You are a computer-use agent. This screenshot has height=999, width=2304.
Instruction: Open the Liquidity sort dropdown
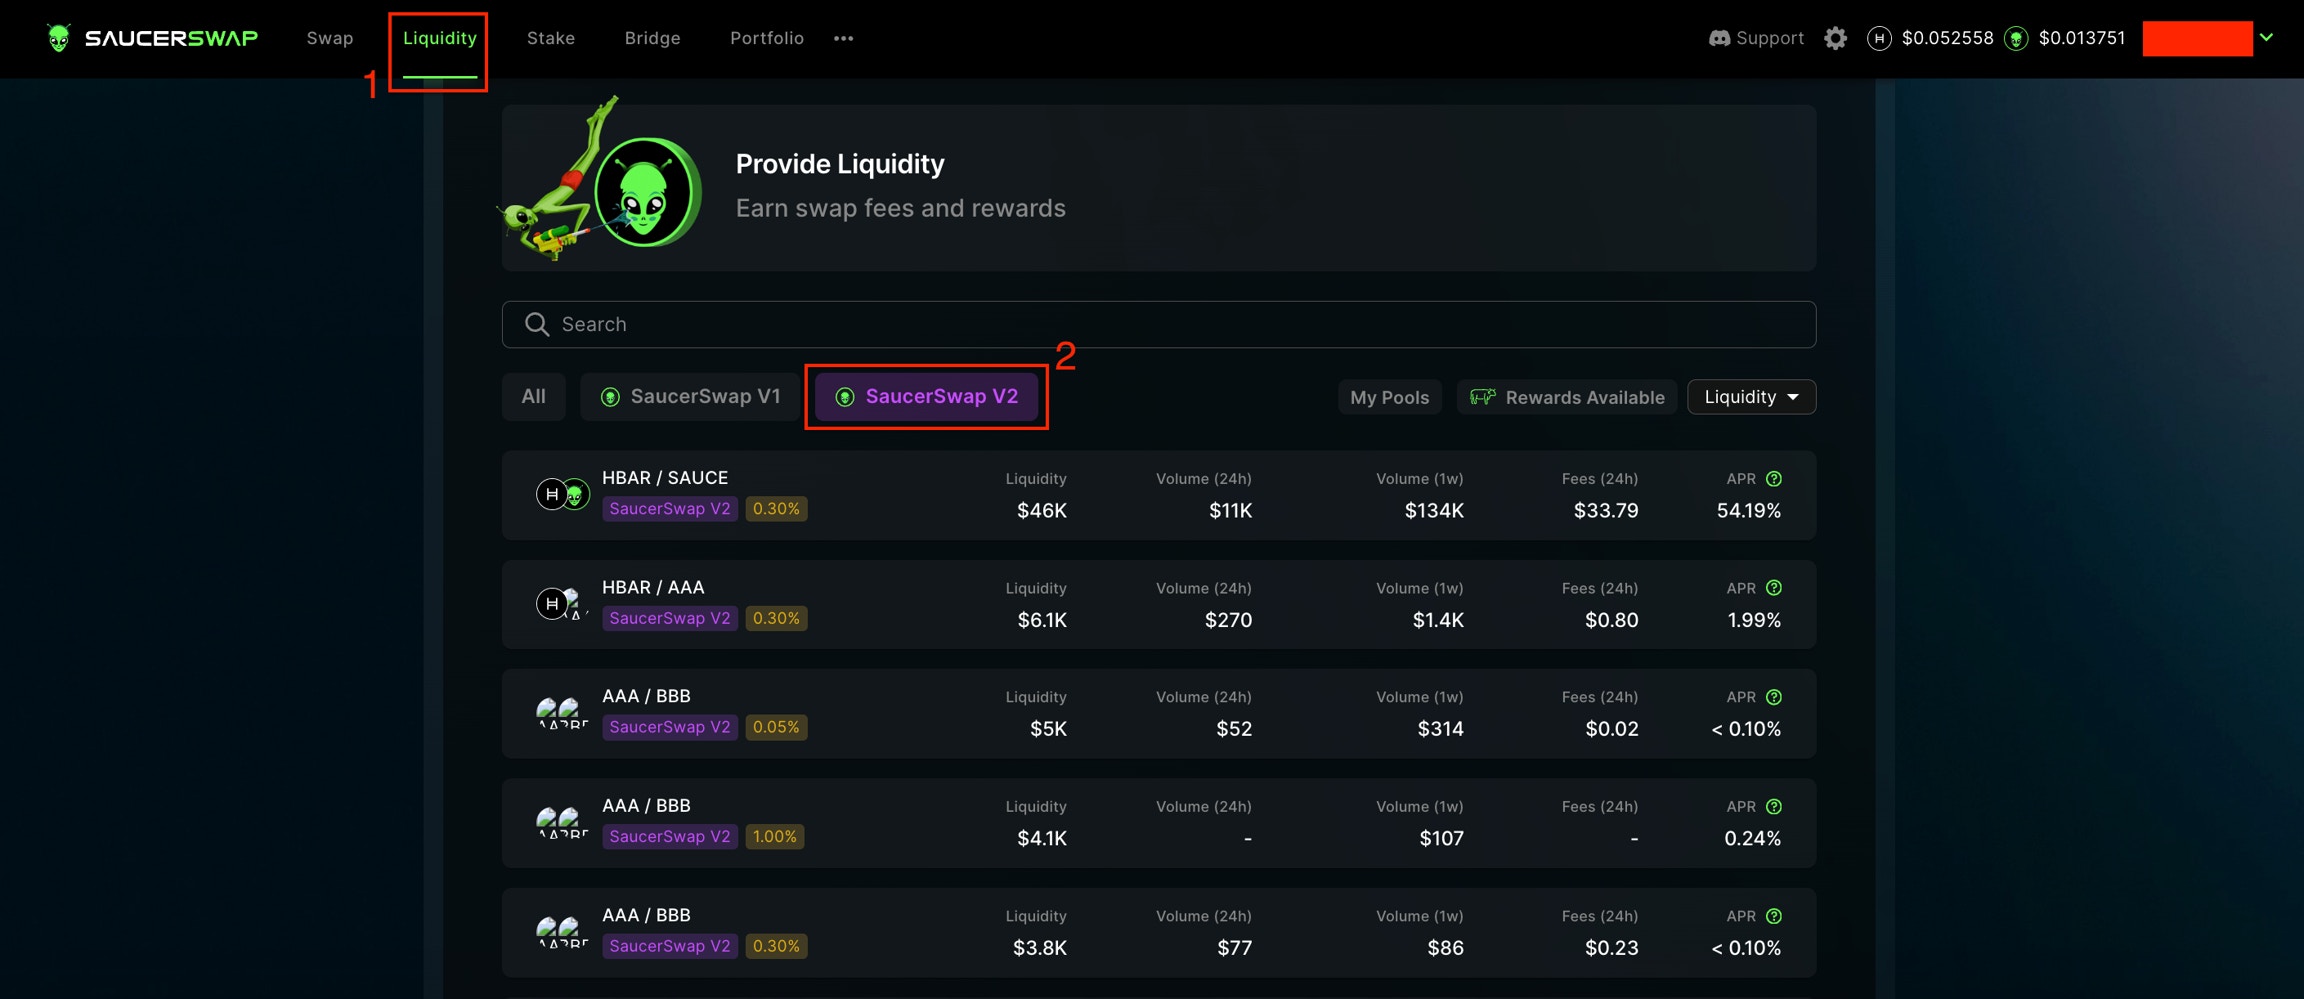[x=1751, y=397]
